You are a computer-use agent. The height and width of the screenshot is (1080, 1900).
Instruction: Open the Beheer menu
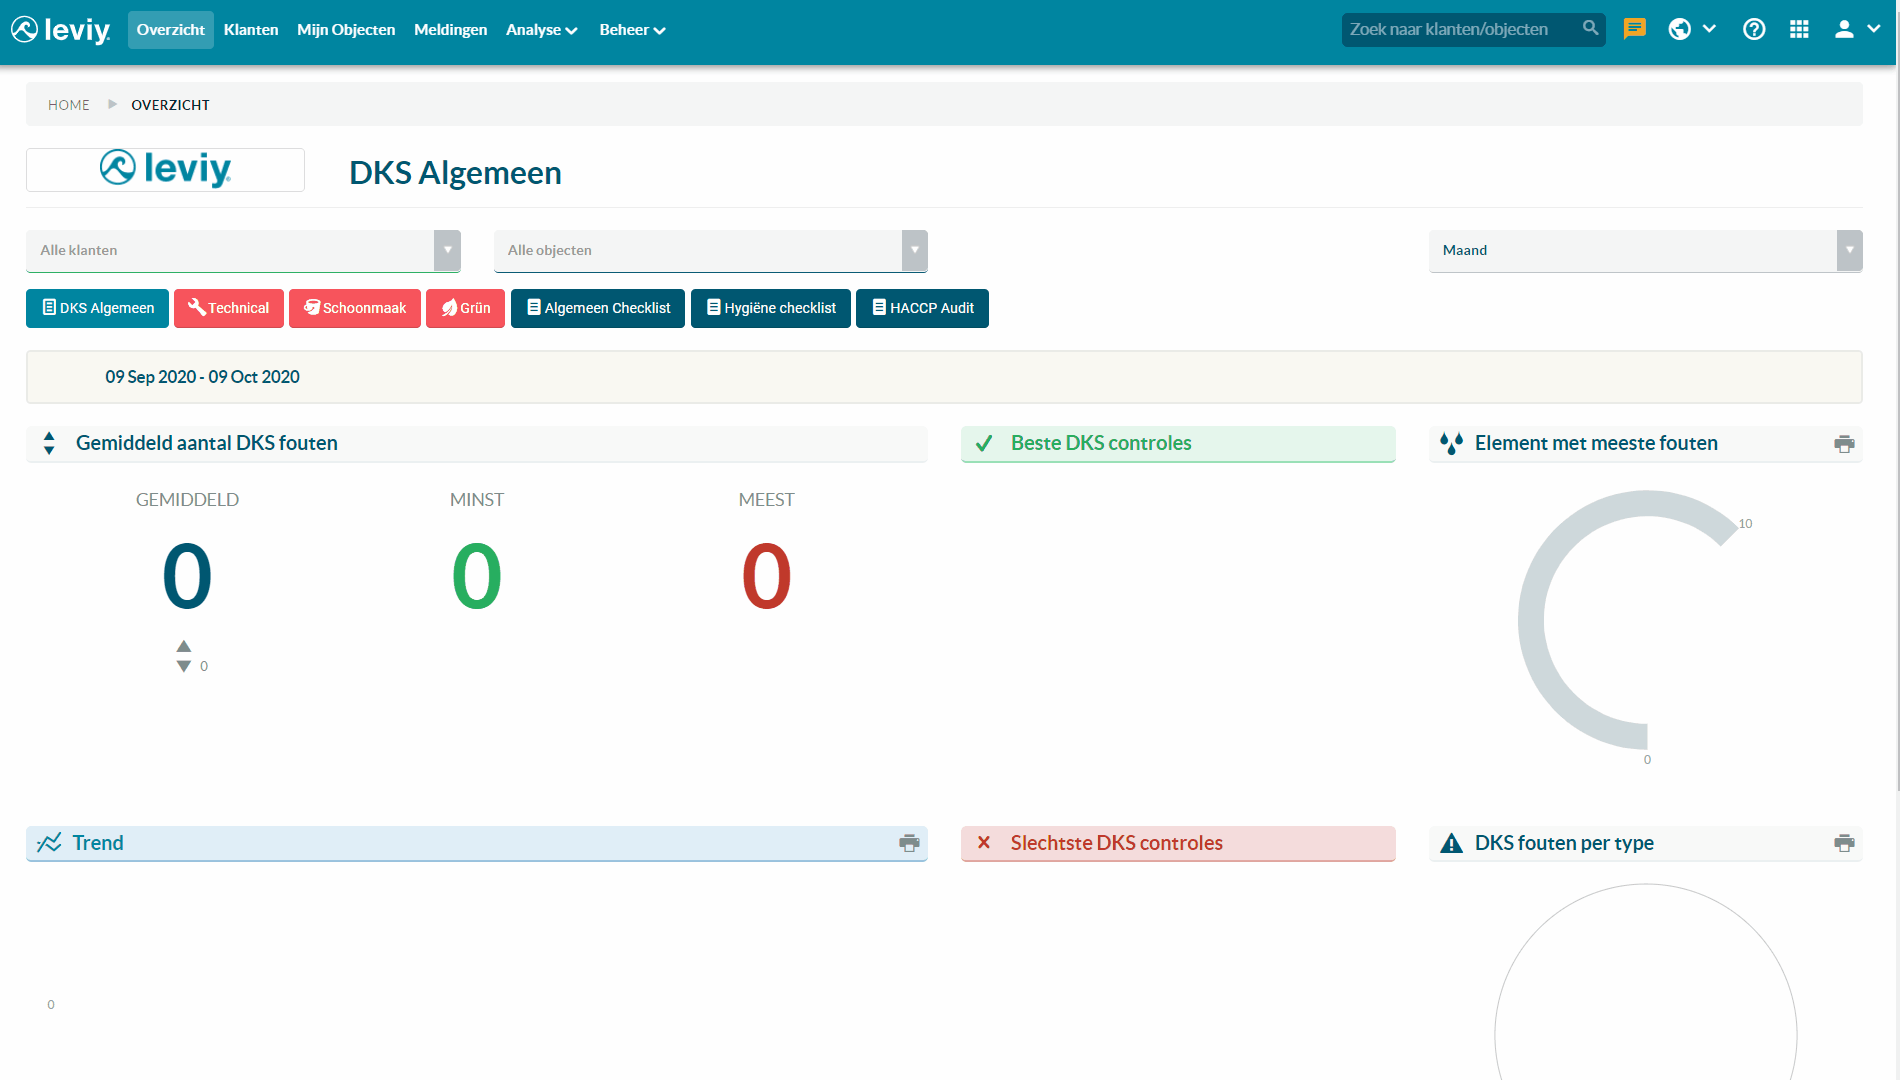[x=632, y=30]
